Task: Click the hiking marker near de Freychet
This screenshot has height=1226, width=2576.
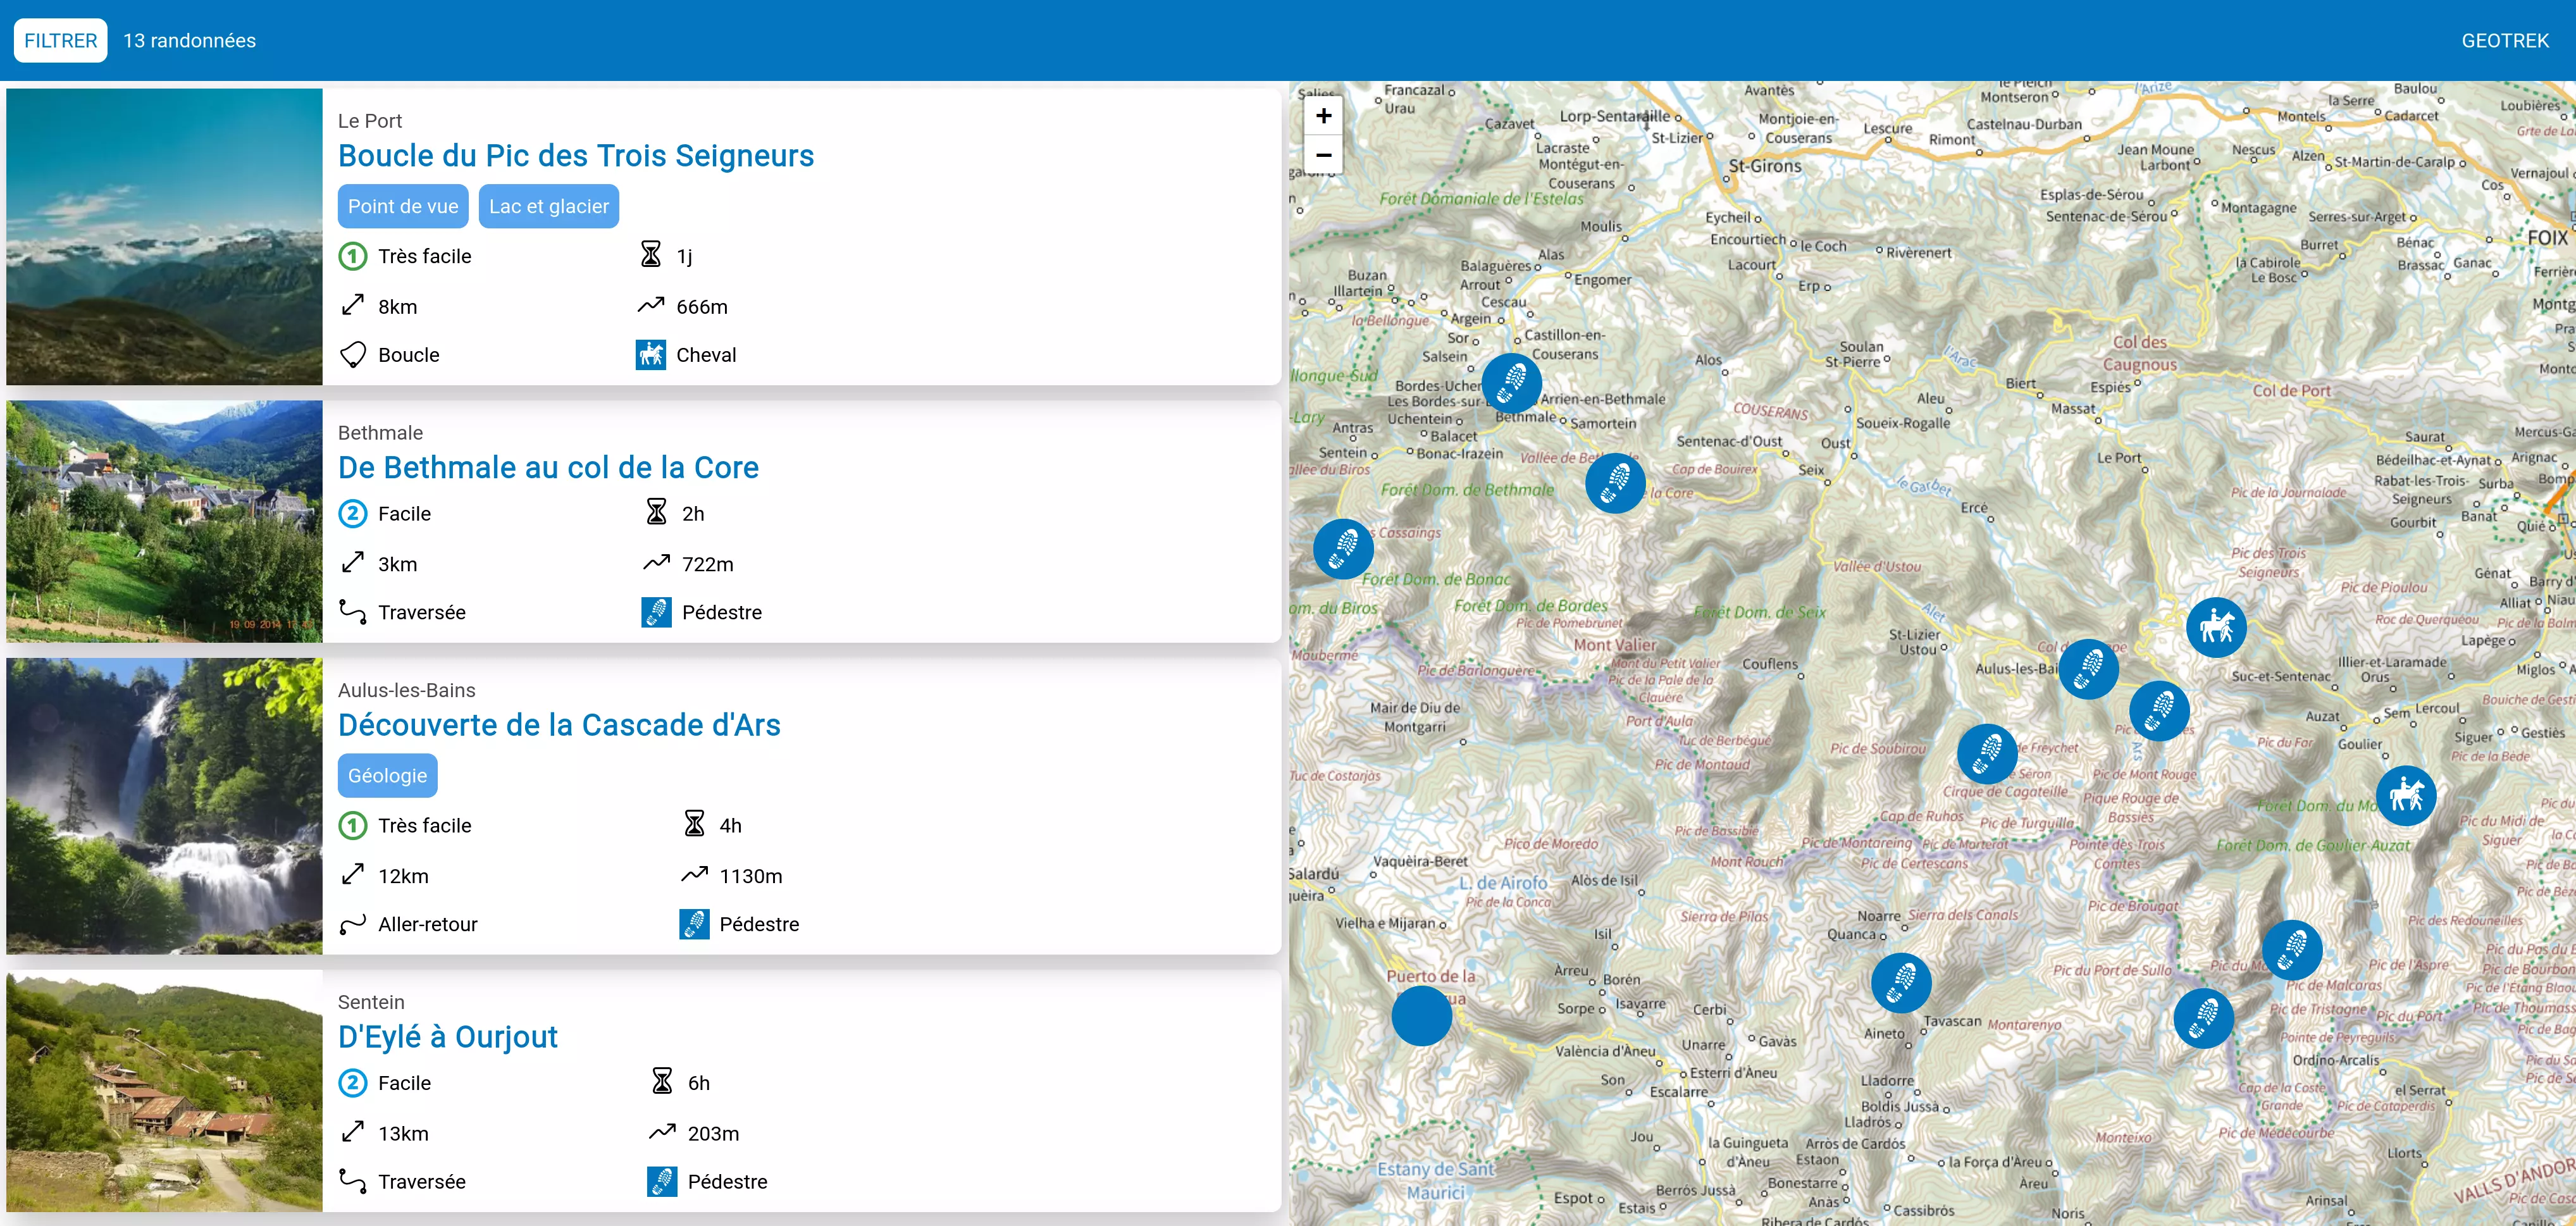Action: [1987, 754]
